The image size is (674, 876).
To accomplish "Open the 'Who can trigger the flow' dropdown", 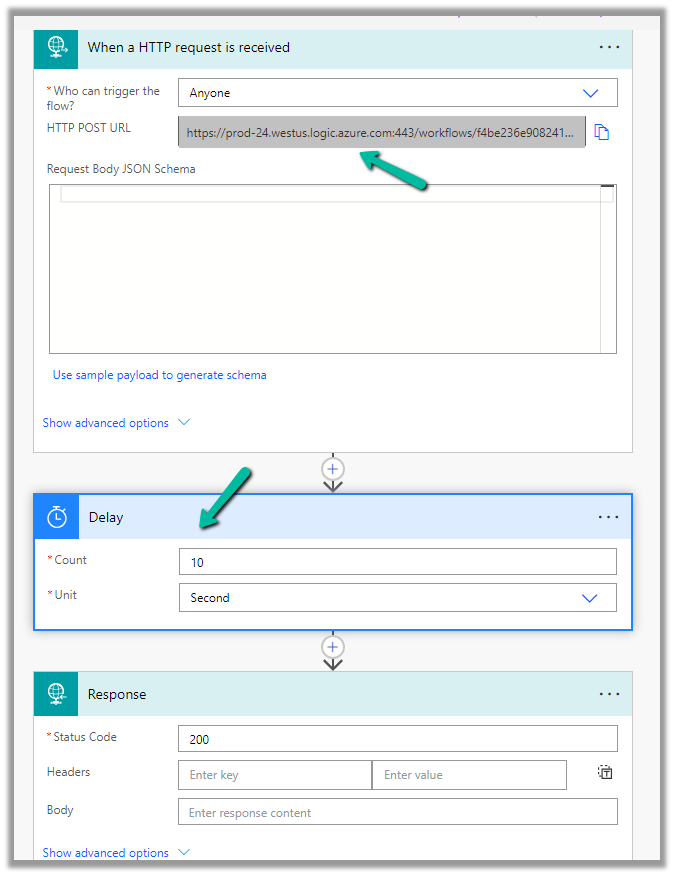I will click(398, 93).
